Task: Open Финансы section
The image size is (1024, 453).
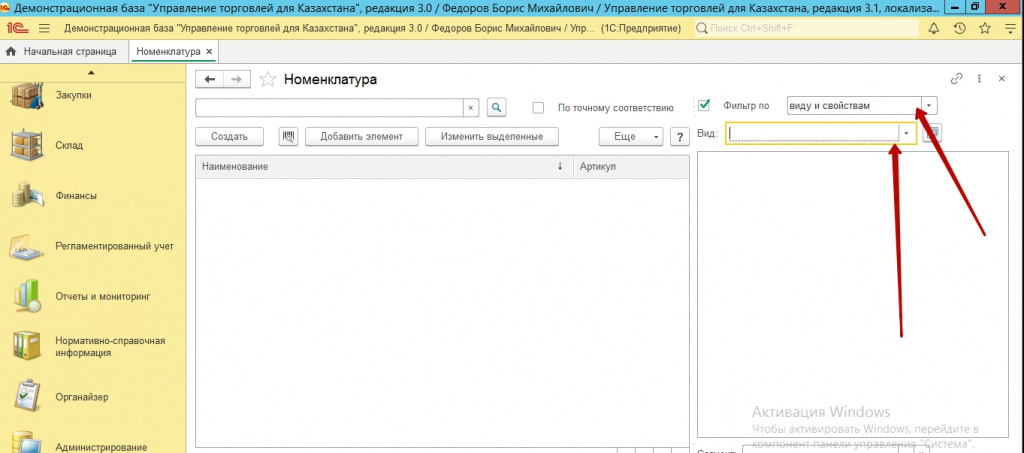Action: (76, 196)
